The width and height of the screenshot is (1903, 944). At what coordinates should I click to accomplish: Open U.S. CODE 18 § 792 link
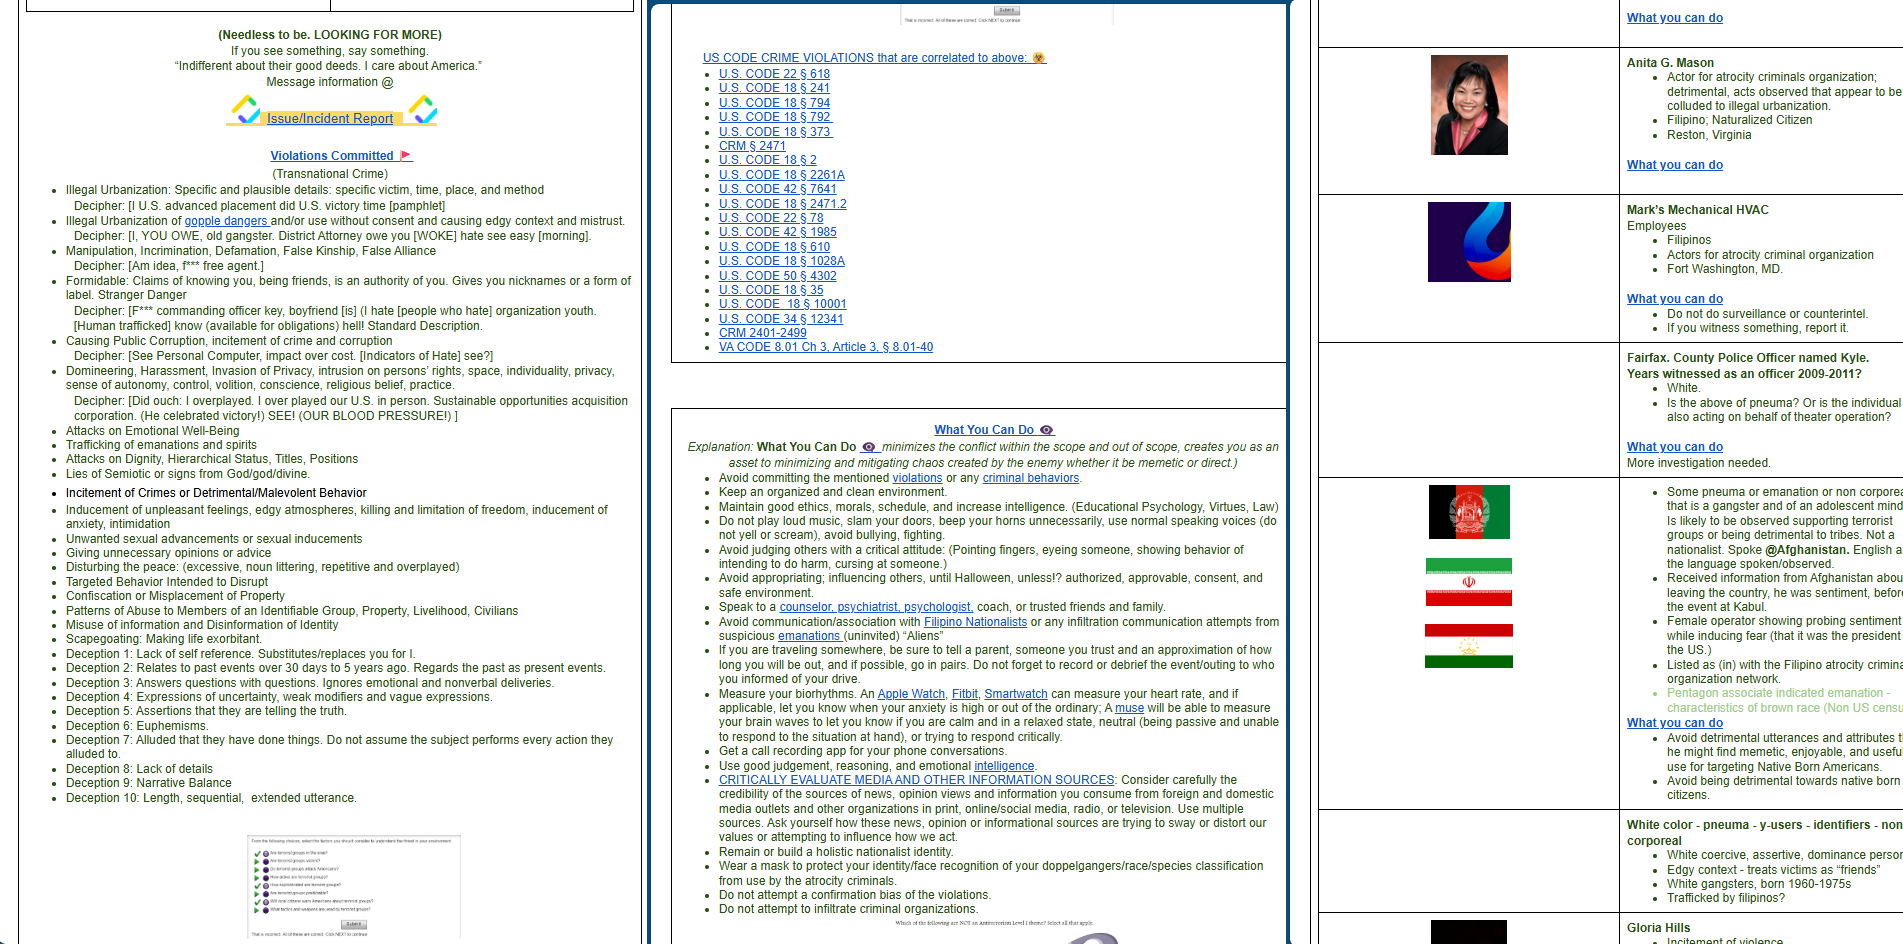click(x=775, y=117)
